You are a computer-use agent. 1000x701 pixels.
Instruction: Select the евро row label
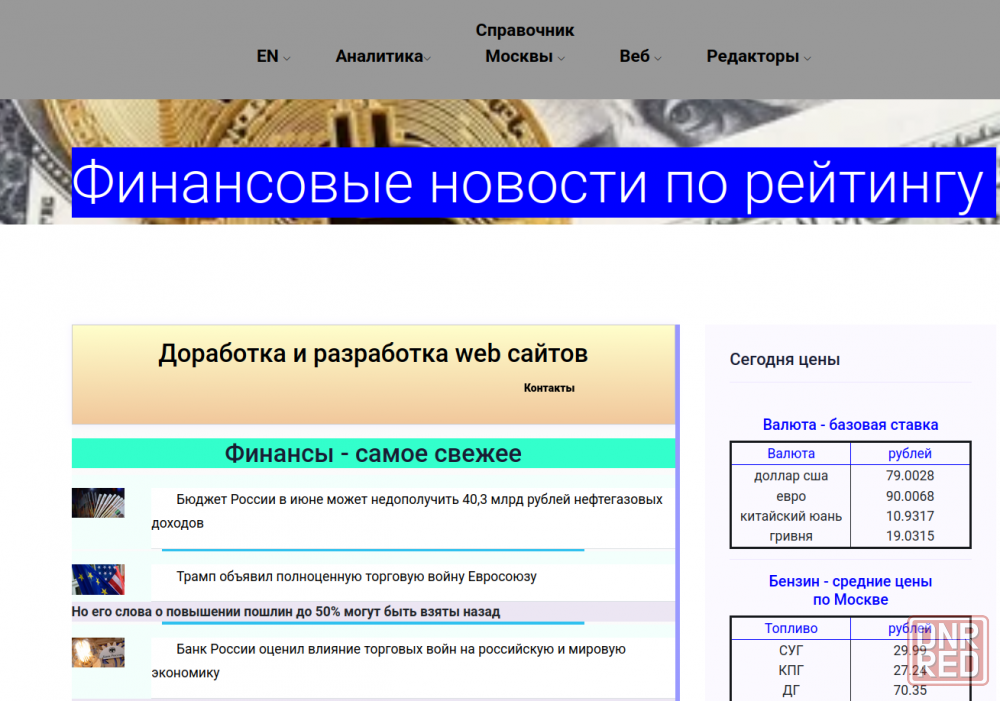pyautogui.click(x=791, y=496)
